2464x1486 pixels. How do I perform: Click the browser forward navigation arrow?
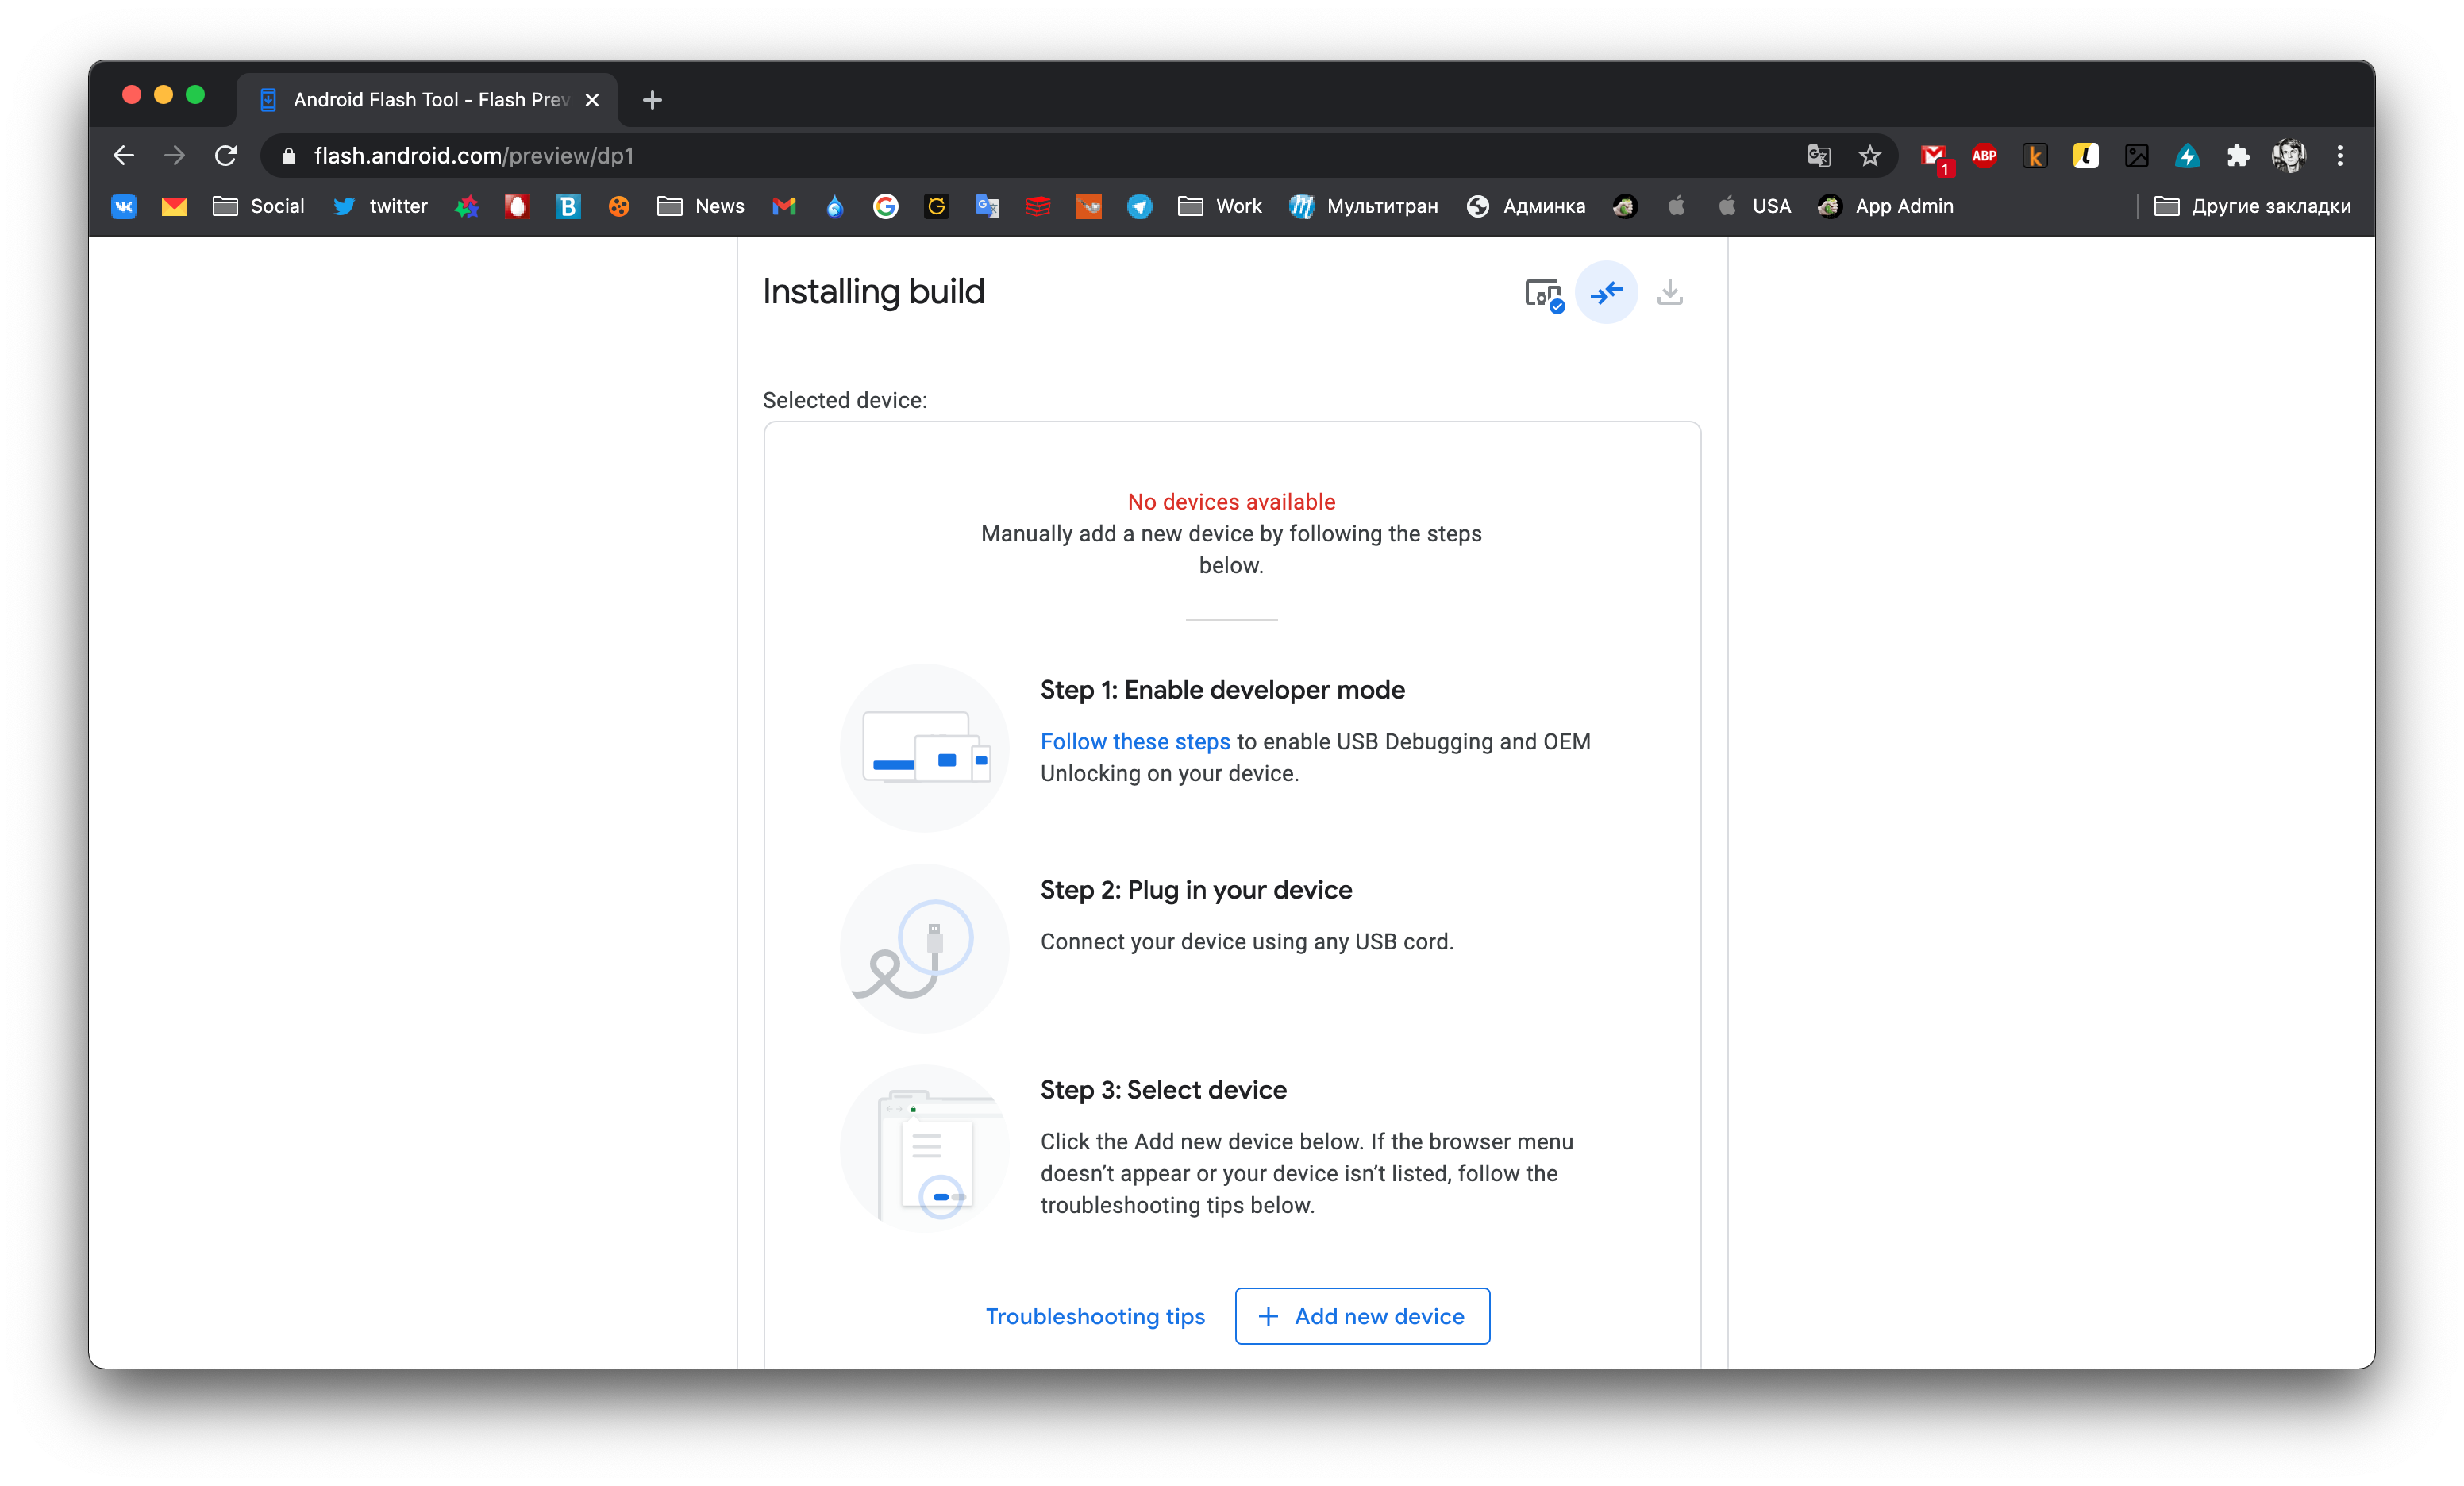pyautogui.click(x=176, y=156)
